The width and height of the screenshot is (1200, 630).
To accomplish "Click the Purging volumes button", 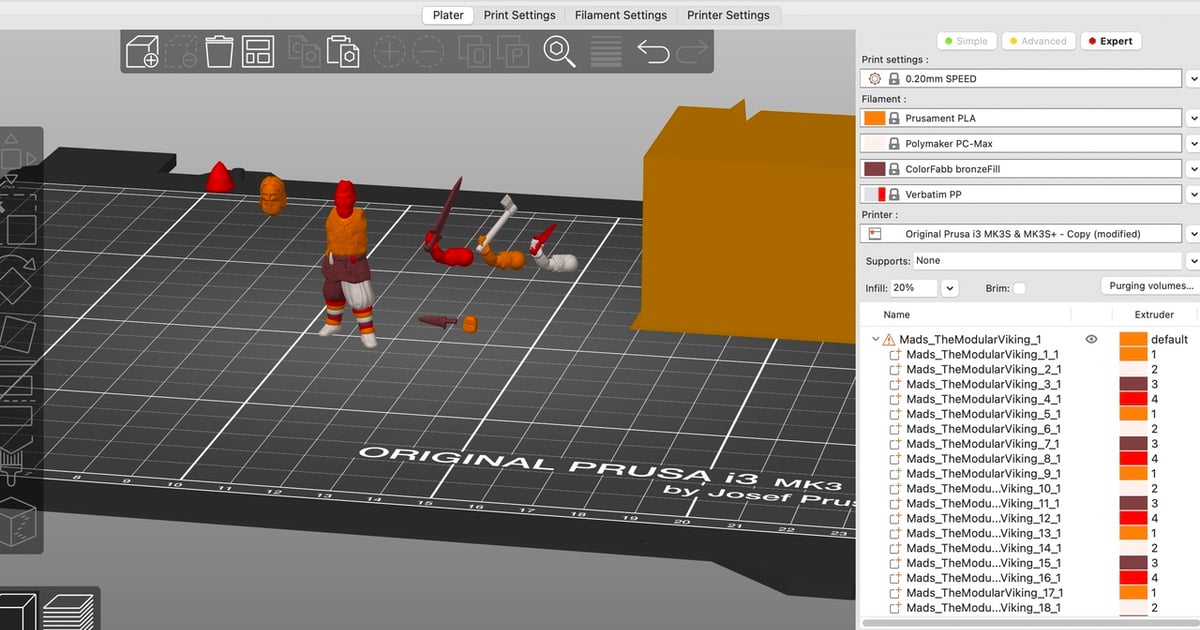I will click(x=1149, y=285).
